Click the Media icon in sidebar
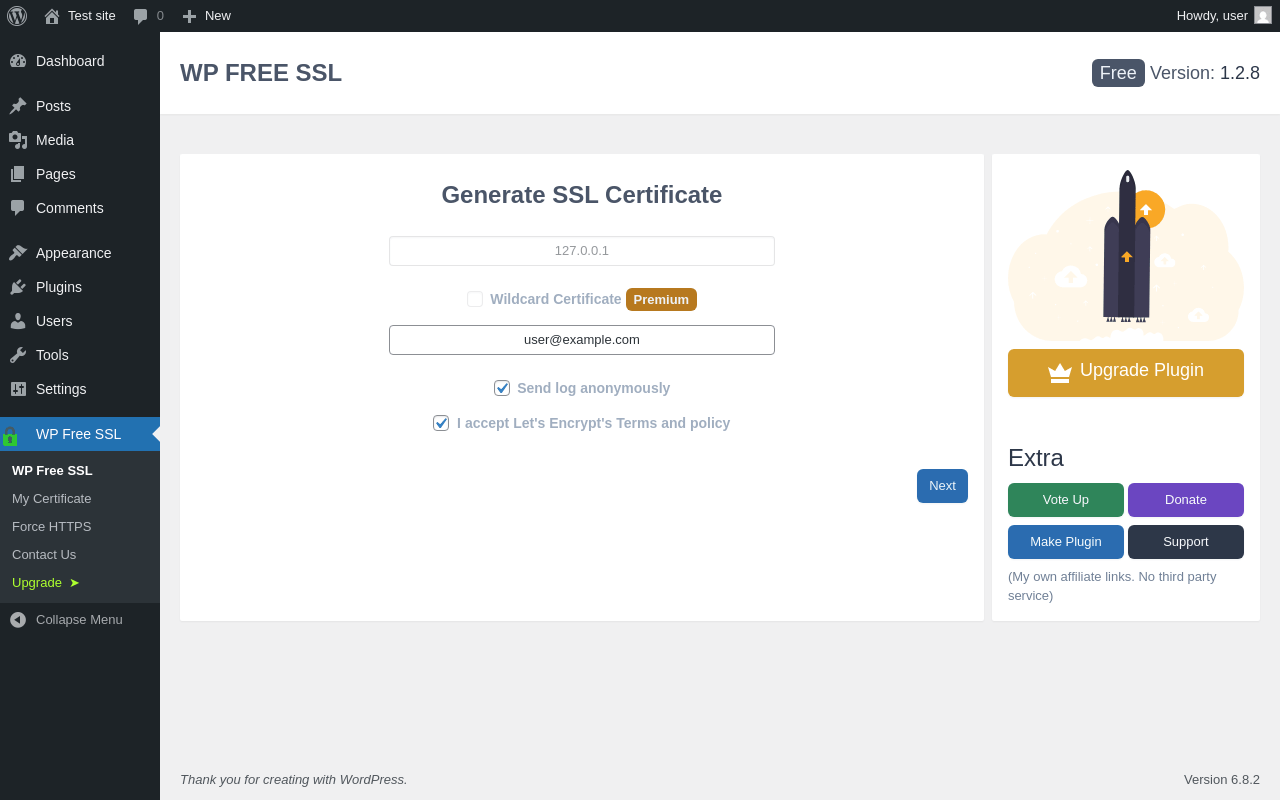Image resolution: width=1280 pixels, height=800 pixels. tap(18, 140)
